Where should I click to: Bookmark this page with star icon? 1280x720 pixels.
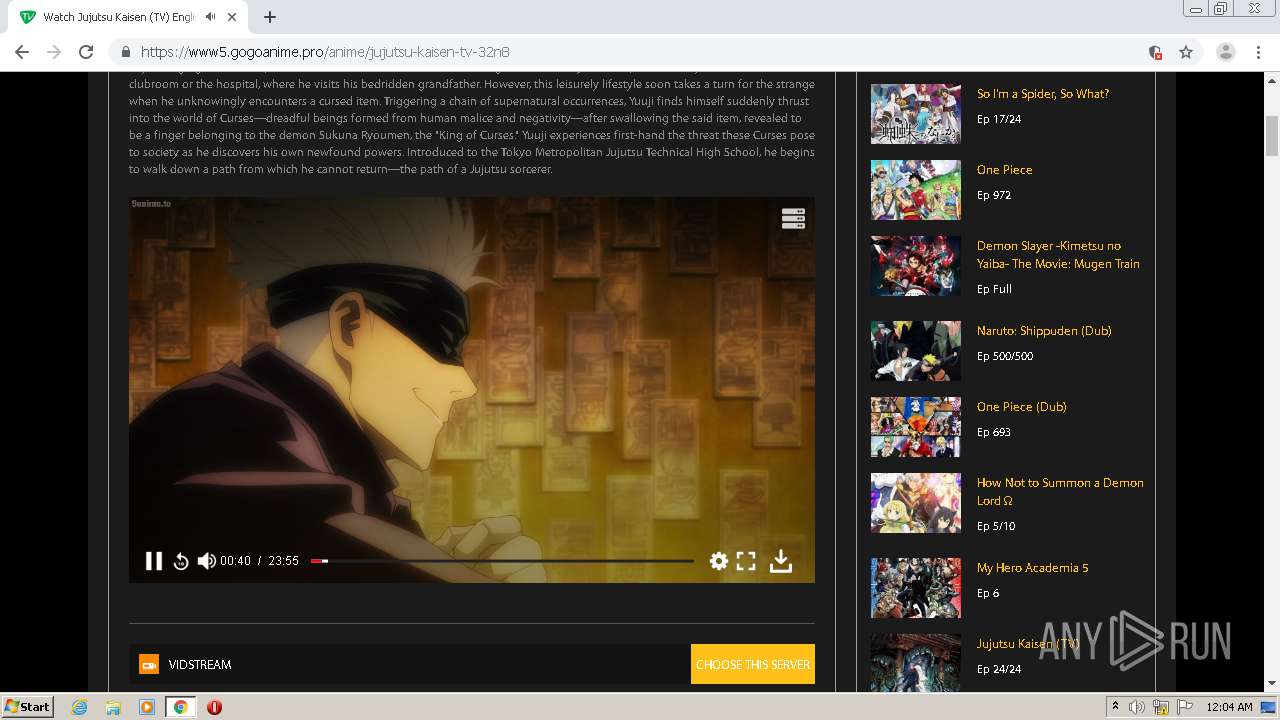(1186, 52)
